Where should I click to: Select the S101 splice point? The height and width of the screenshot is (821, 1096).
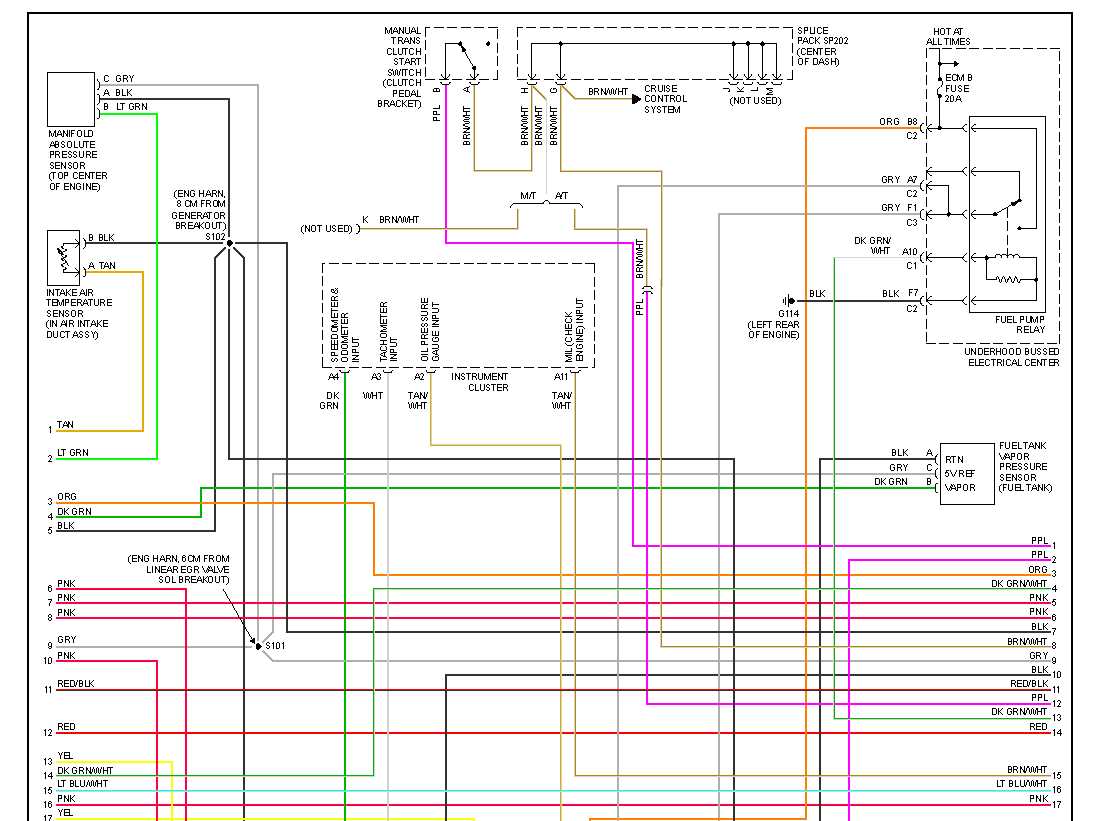258,646
